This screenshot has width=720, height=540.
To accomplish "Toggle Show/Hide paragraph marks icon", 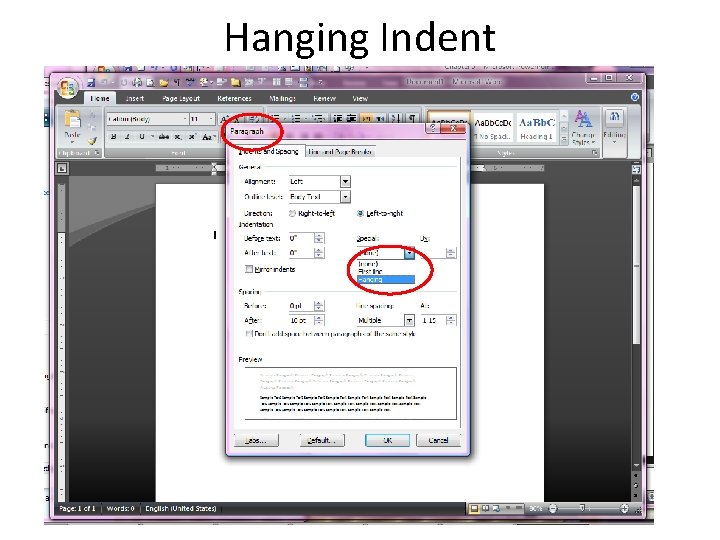I will click(x=413, y=118).
